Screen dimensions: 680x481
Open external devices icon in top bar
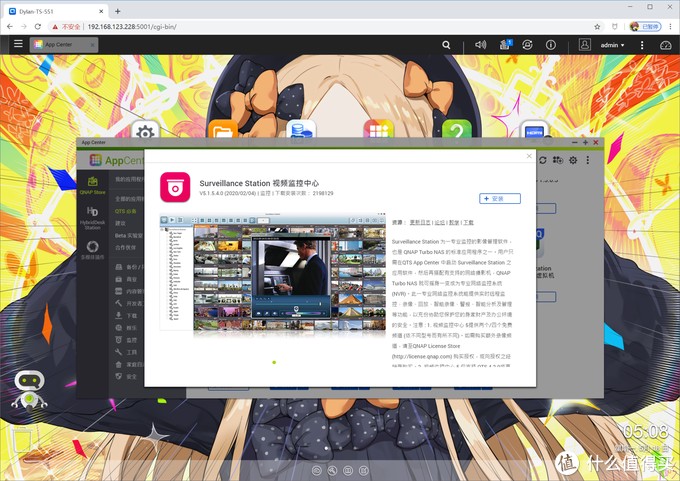(x=527, y=45)
